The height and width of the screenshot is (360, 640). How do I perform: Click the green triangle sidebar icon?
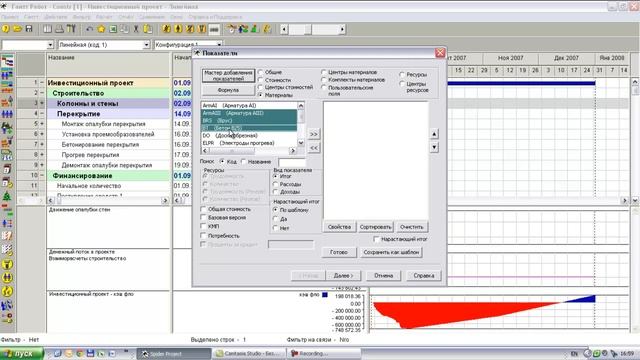point(7,196)
